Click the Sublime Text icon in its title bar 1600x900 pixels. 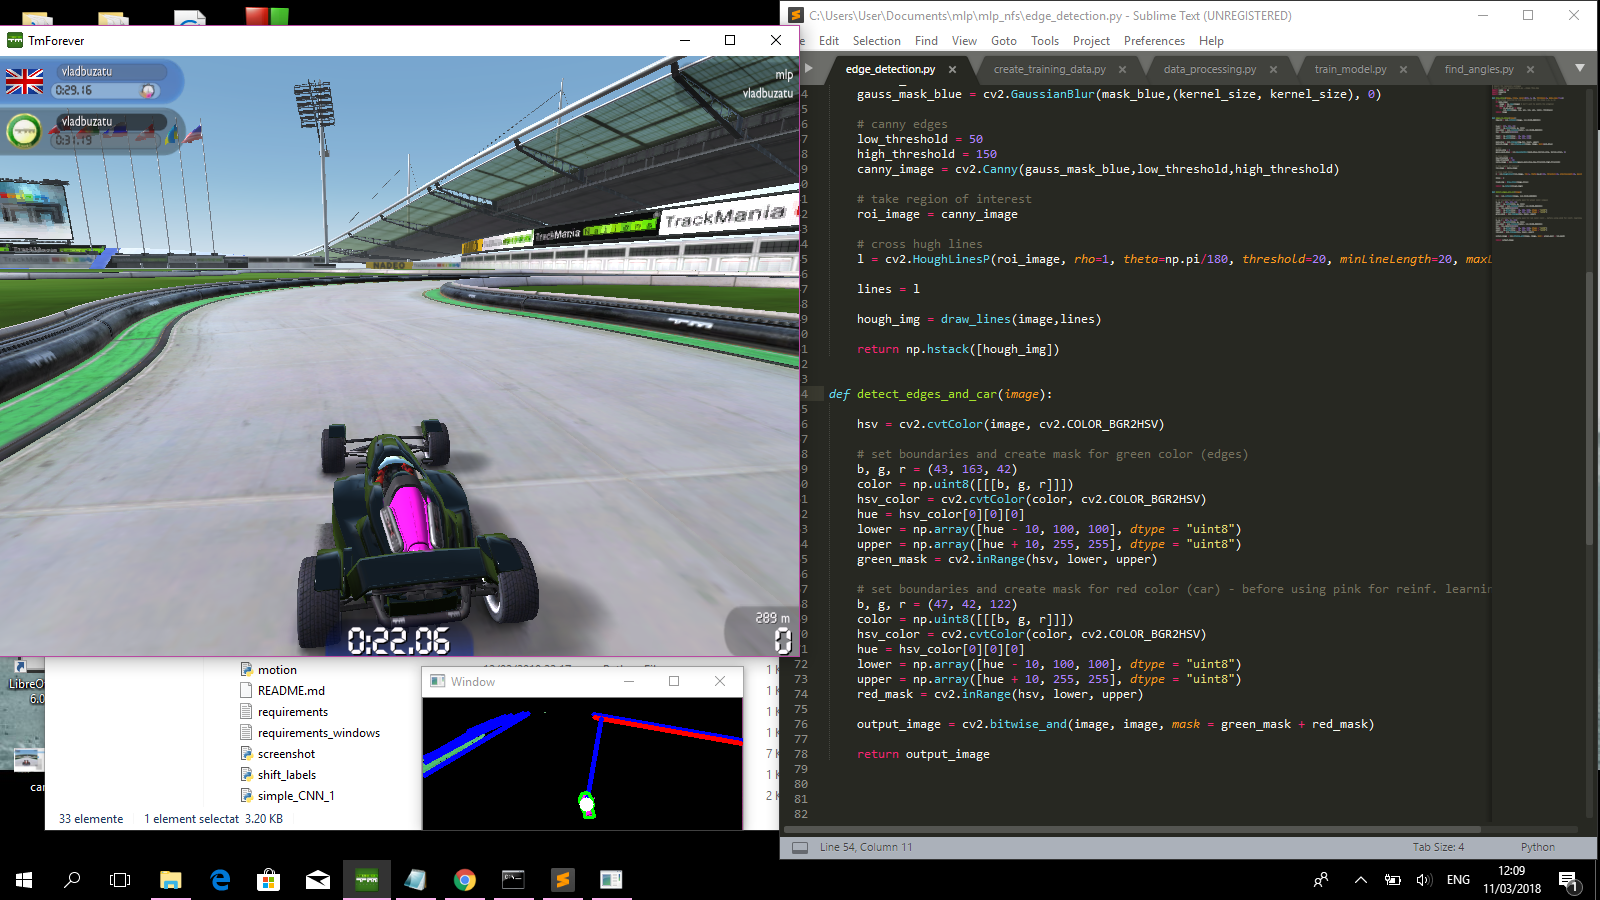point(795,15)
